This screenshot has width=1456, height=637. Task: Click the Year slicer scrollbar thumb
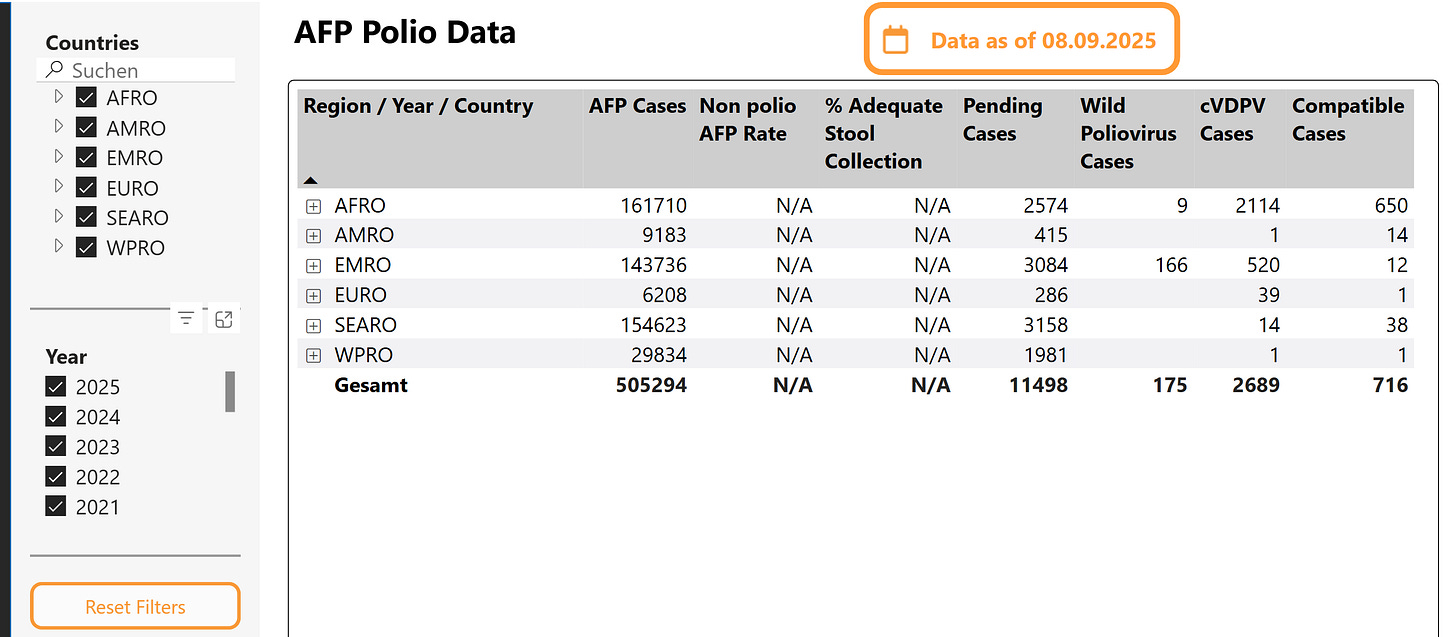(230, 391)
